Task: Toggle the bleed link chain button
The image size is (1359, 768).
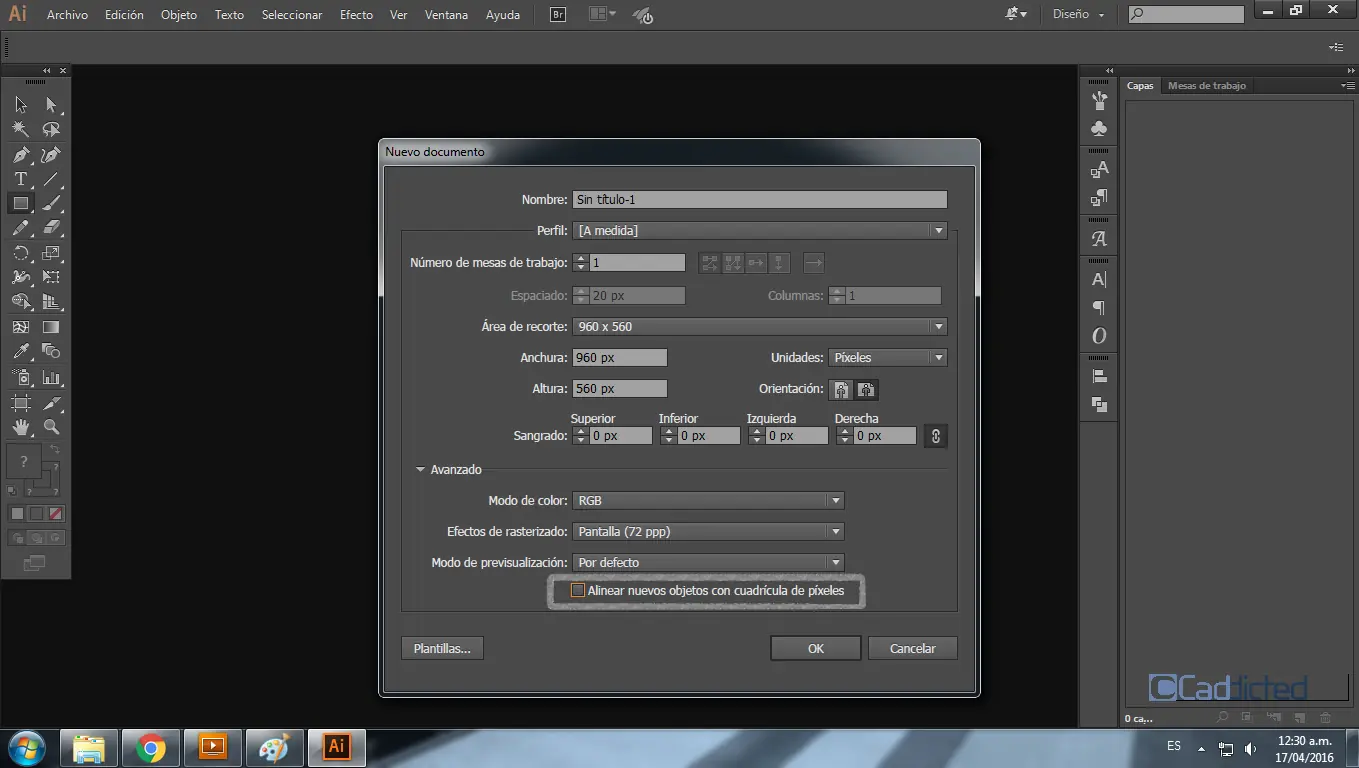Action: tap(935, 436)
